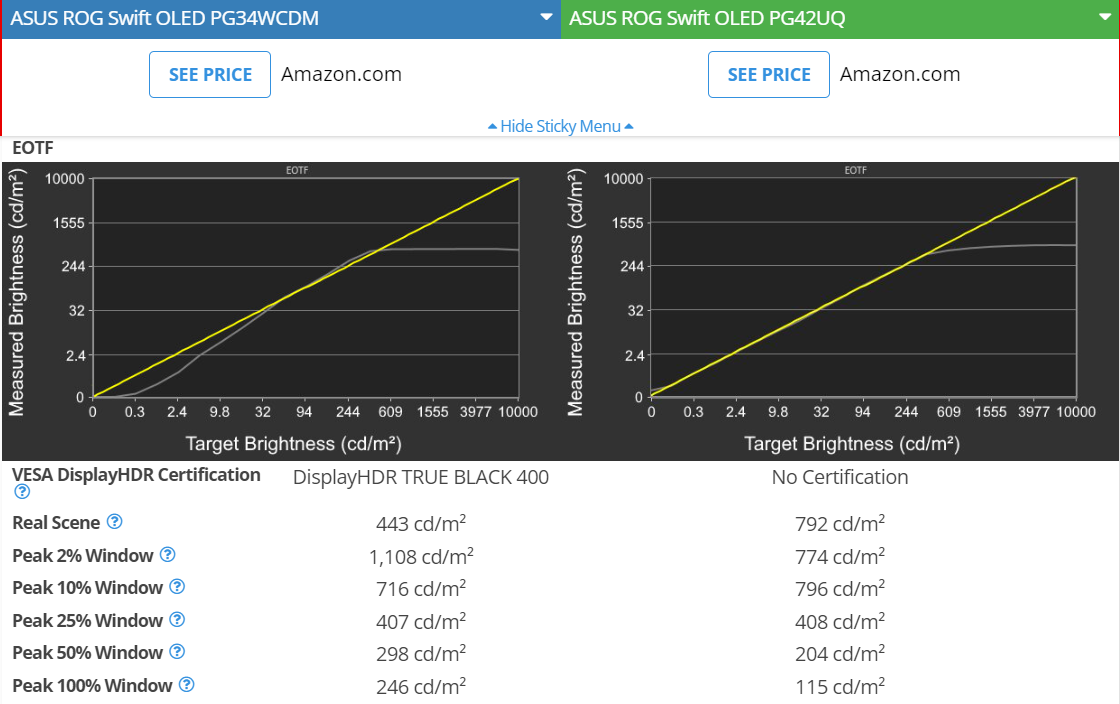Click SEE PRICE for the PG42UQ
Image resolution: width=1120 pixels, height=704 pixels.
click(769, 74)
